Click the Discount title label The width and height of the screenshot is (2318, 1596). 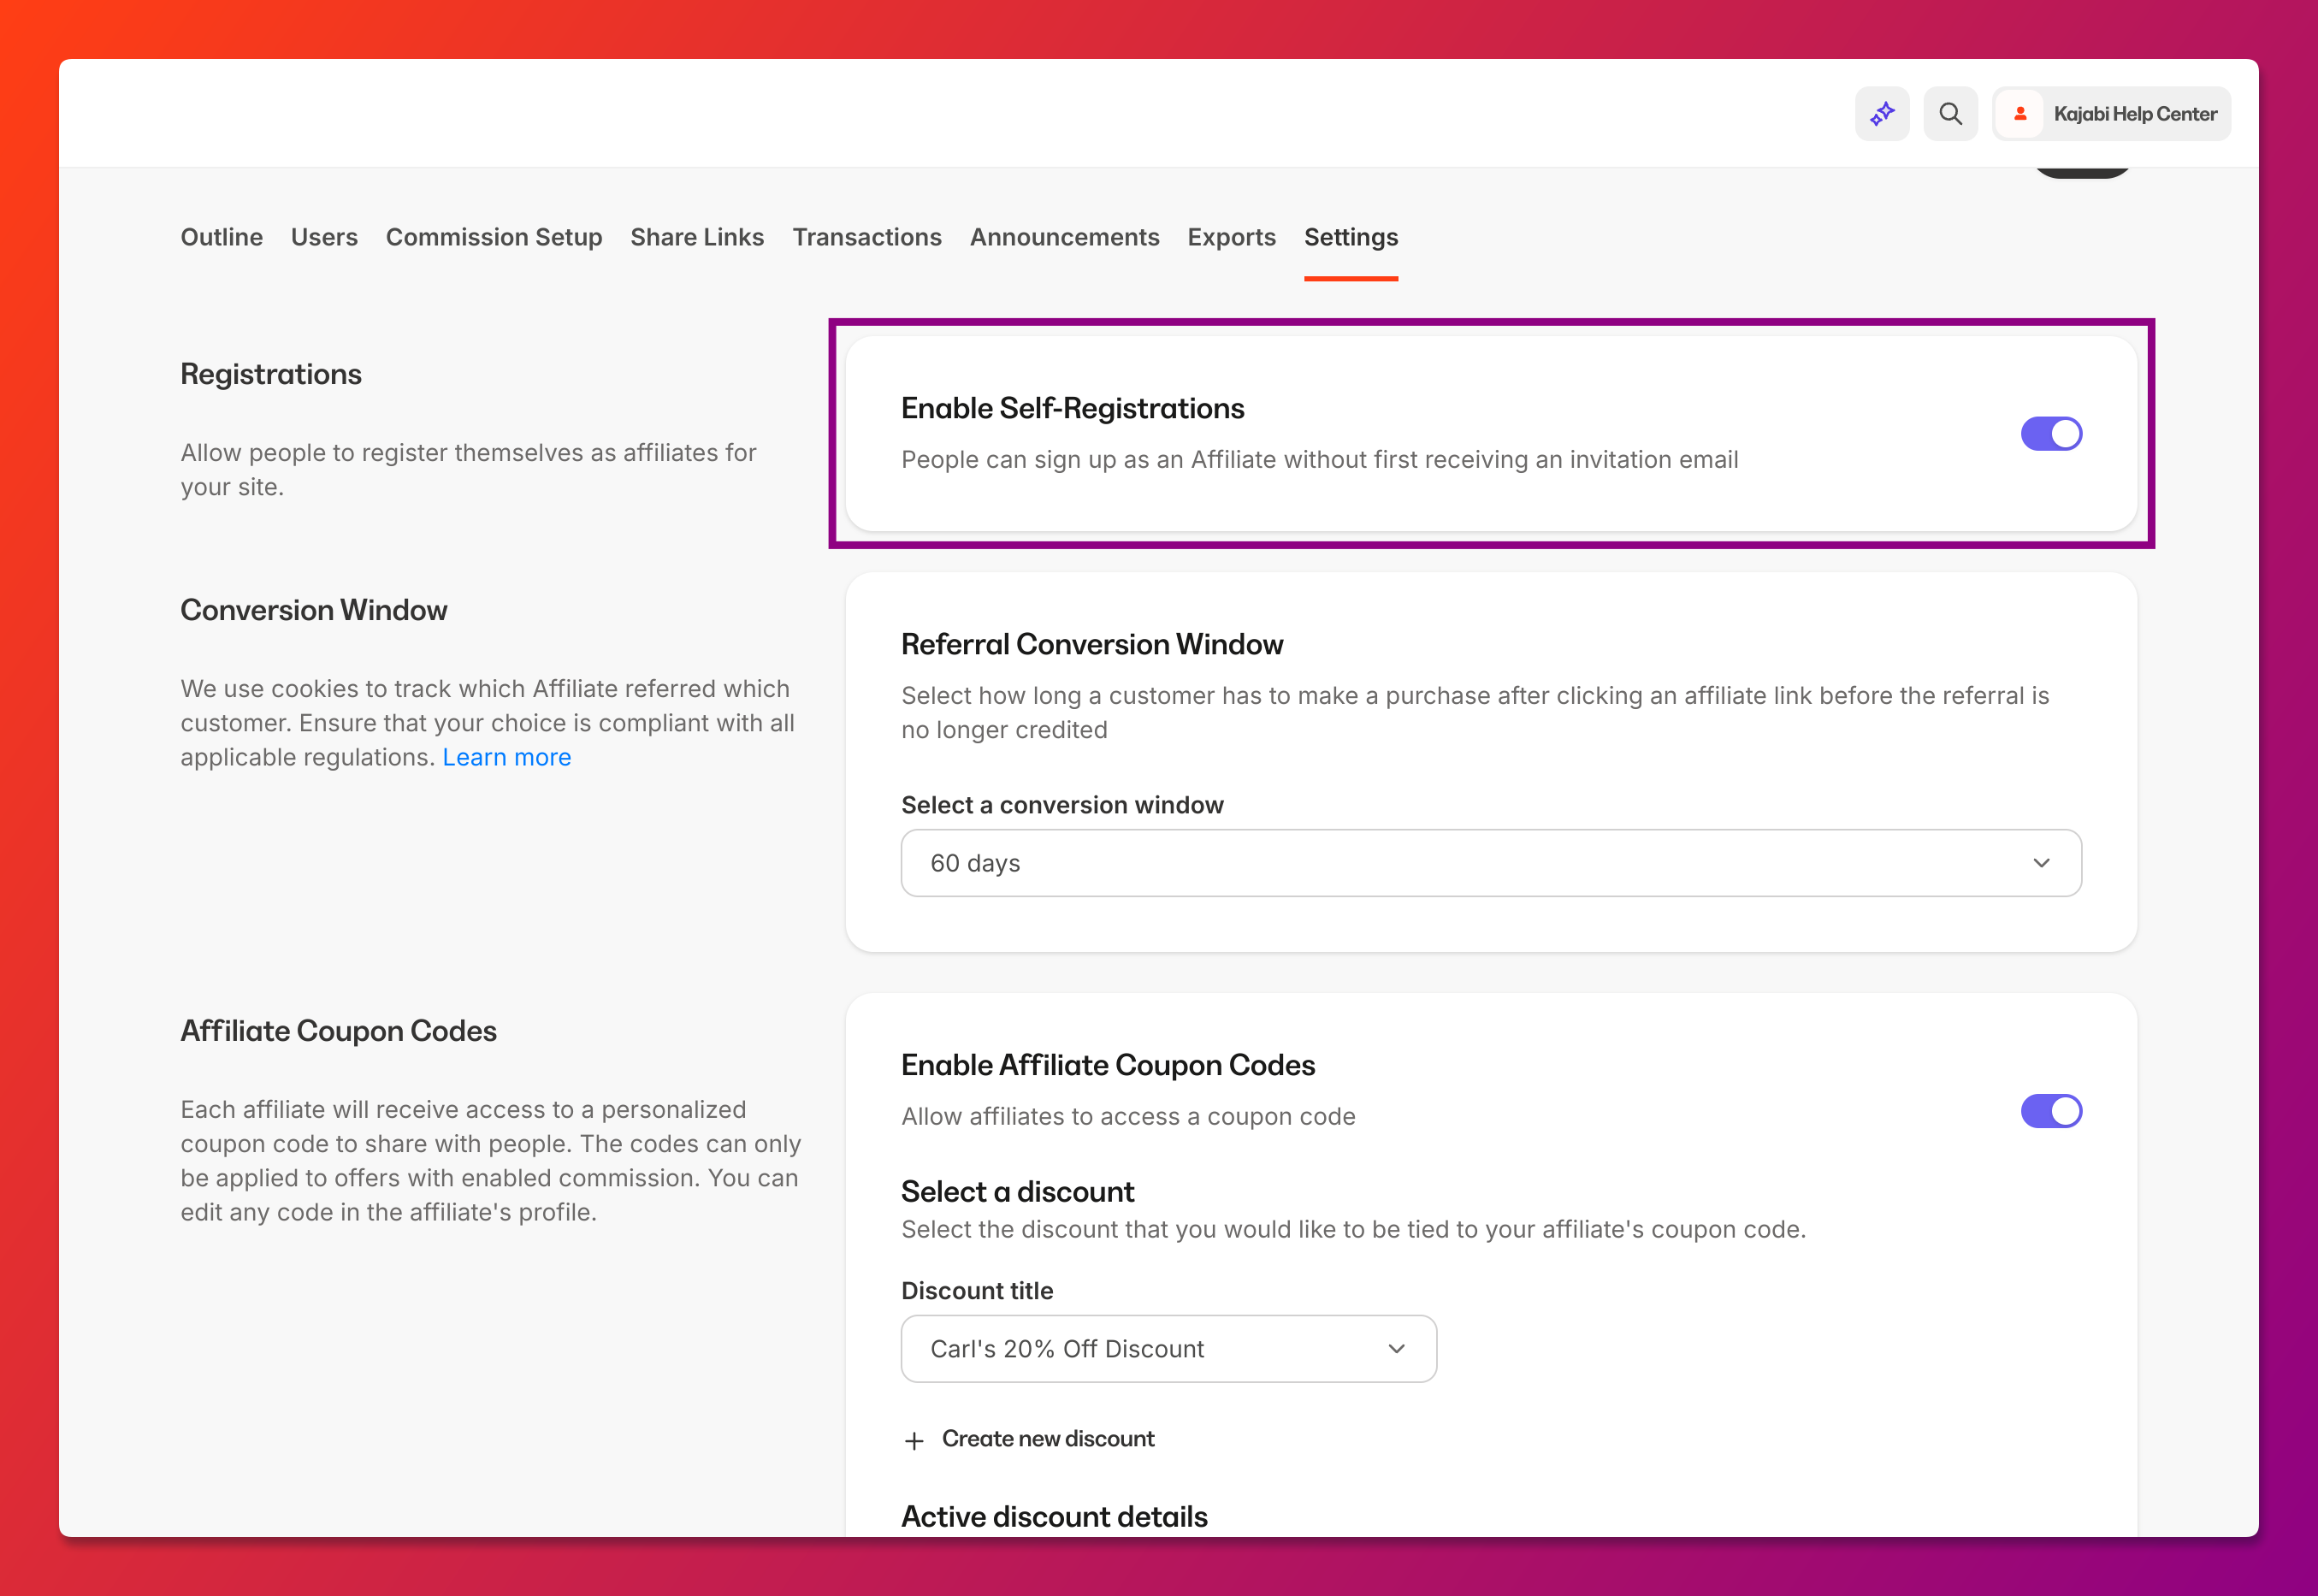click(x=977, y=1291)
